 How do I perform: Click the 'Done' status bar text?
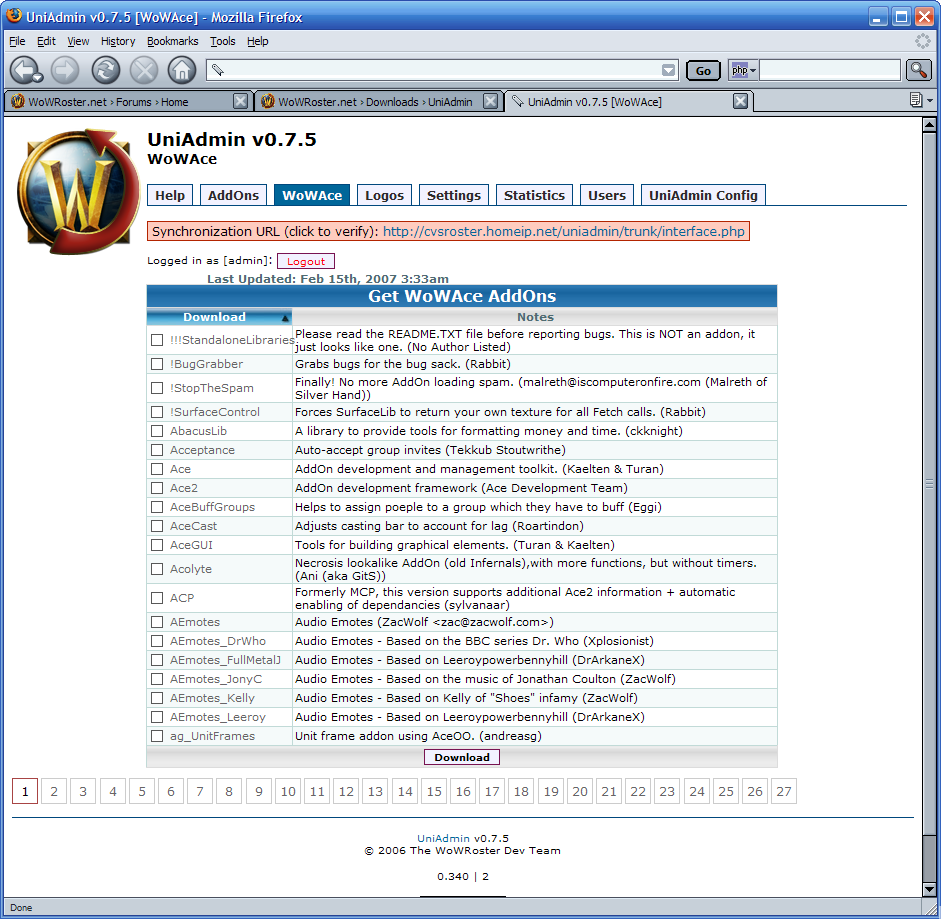pos(21,908)
